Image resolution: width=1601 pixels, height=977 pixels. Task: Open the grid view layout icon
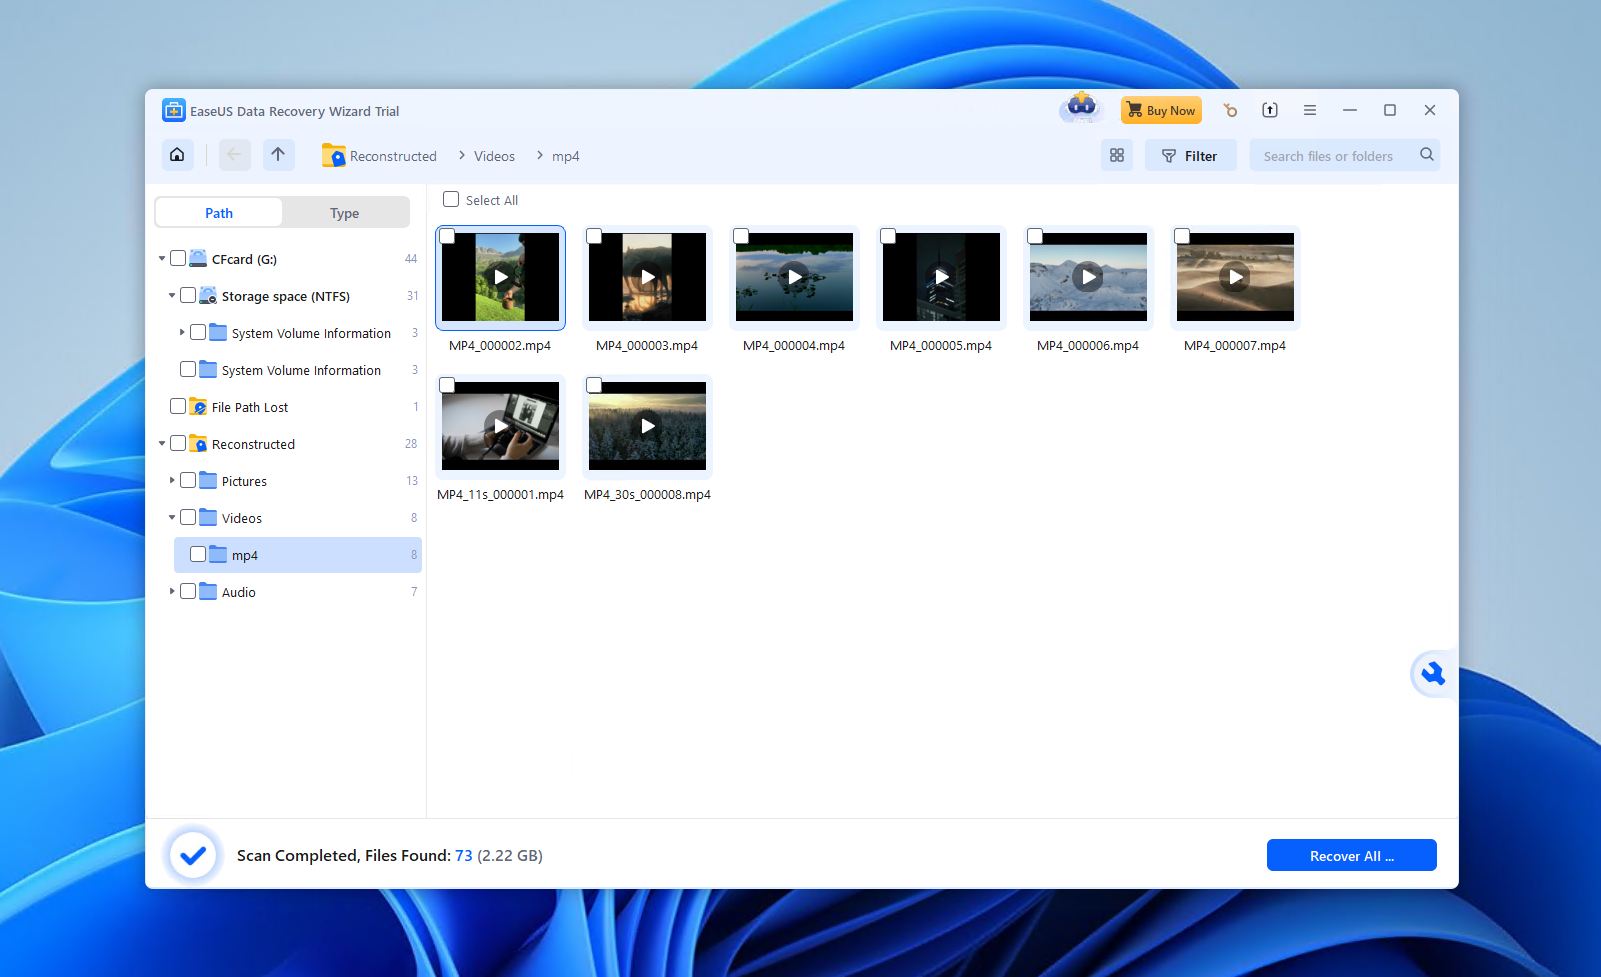(1116, 155)
